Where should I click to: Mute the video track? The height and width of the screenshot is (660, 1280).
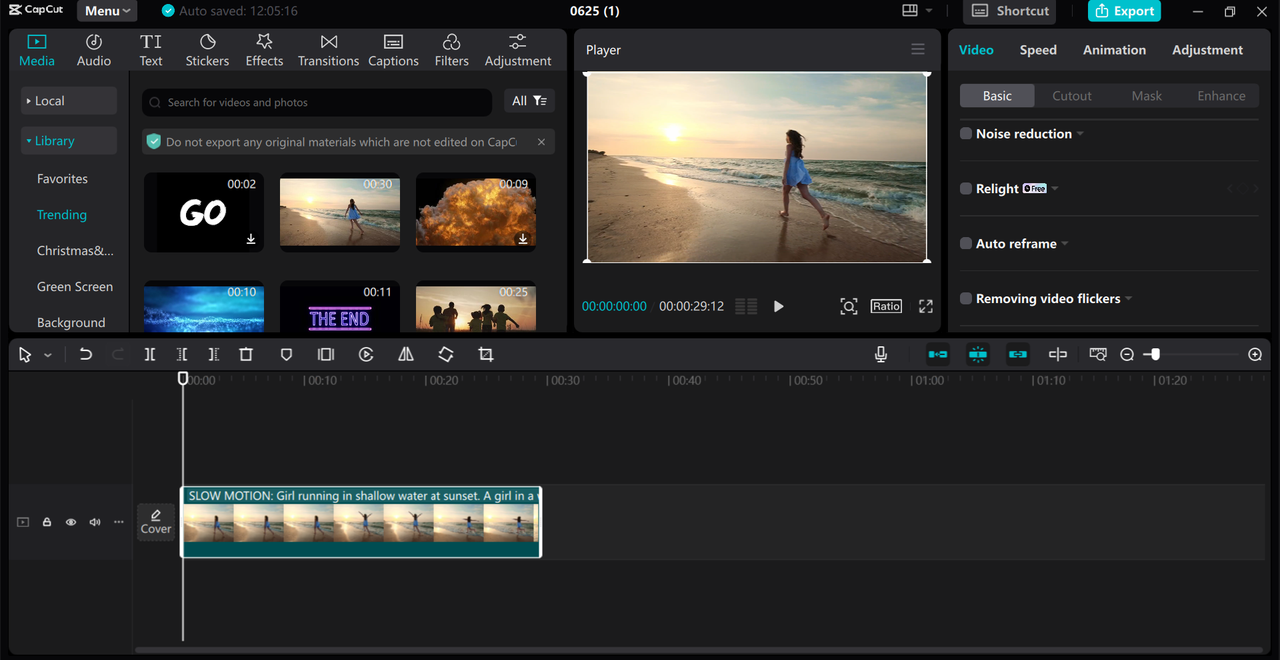tap(94, 521)
